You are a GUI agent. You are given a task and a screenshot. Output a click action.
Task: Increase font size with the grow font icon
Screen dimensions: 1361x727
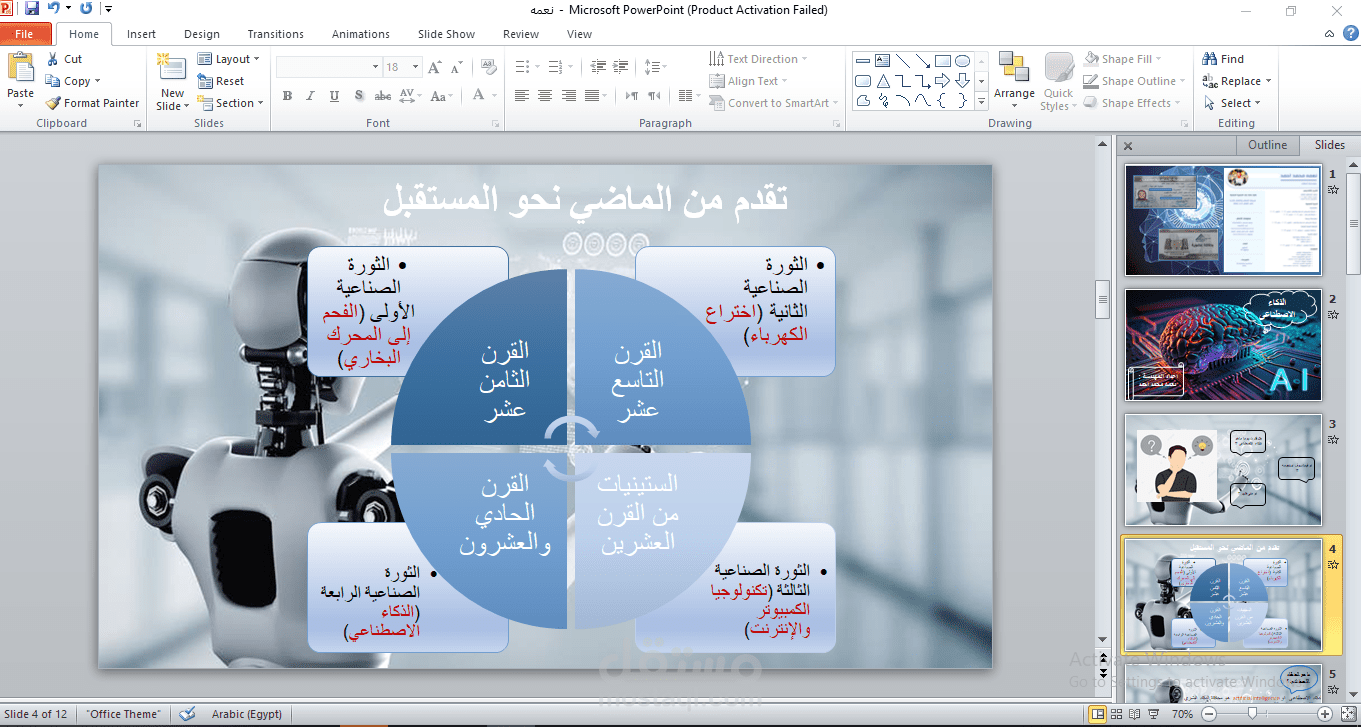coord(434,67)
